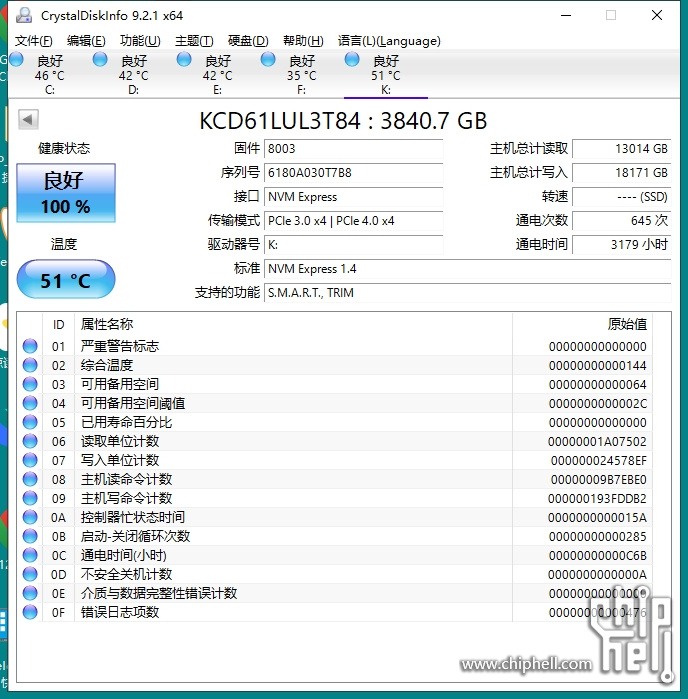Click status orb for attribute 0E 介质与数据完整性错误计数
688x699 pixels.
click(30, 593)
